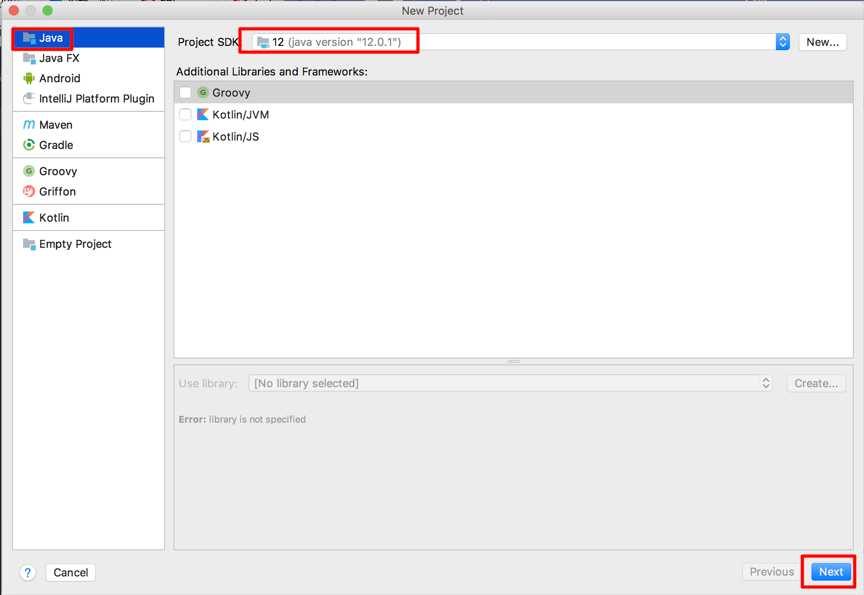Click the Java folder icon in sidebar

pos(29,37)
